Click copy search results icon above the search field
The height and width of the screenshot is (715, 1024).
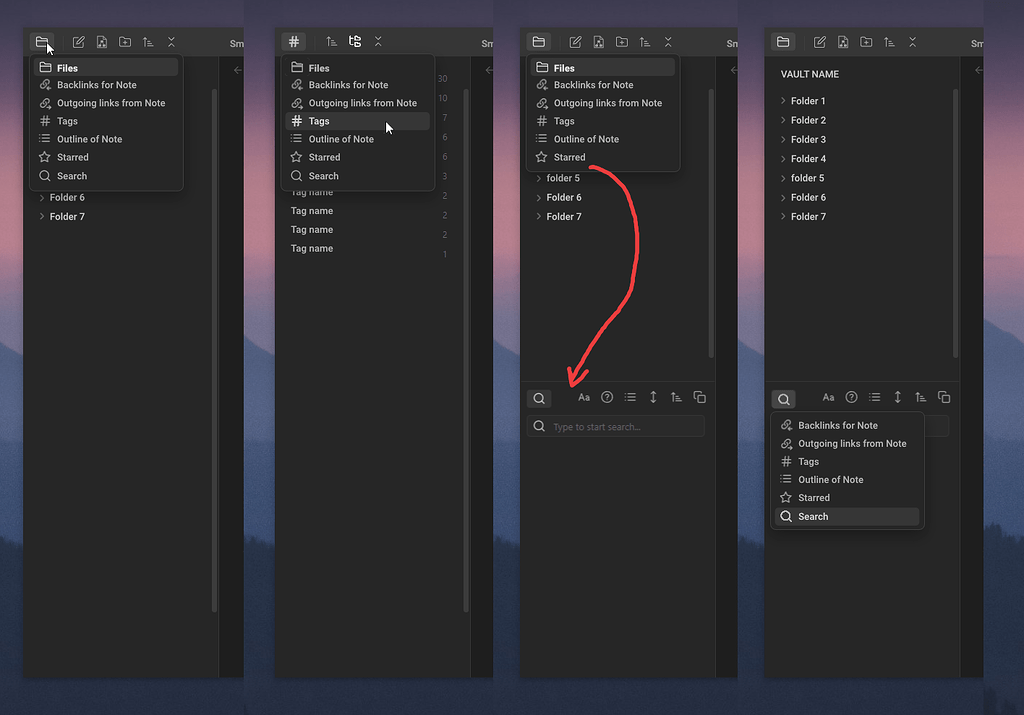[699, 397]
